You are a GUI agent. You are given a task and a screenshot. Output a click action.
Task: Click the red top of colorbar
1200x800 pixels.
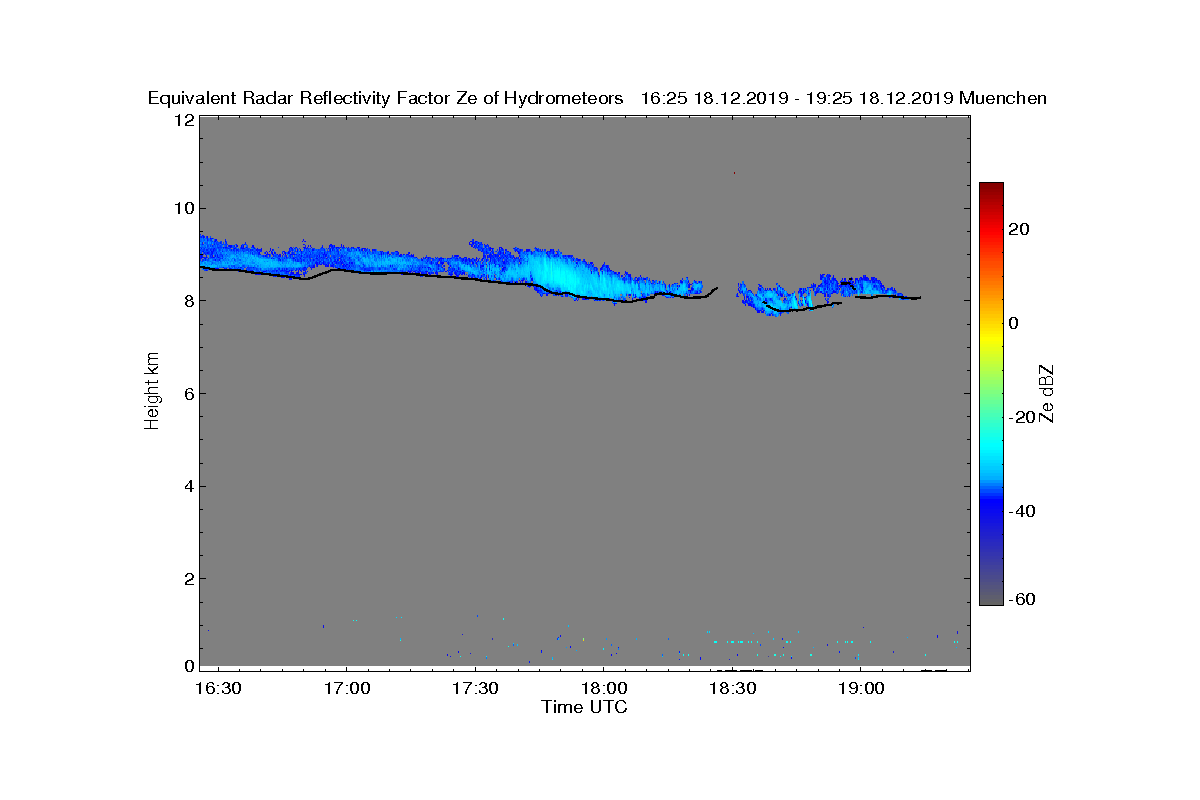[991, 195]
